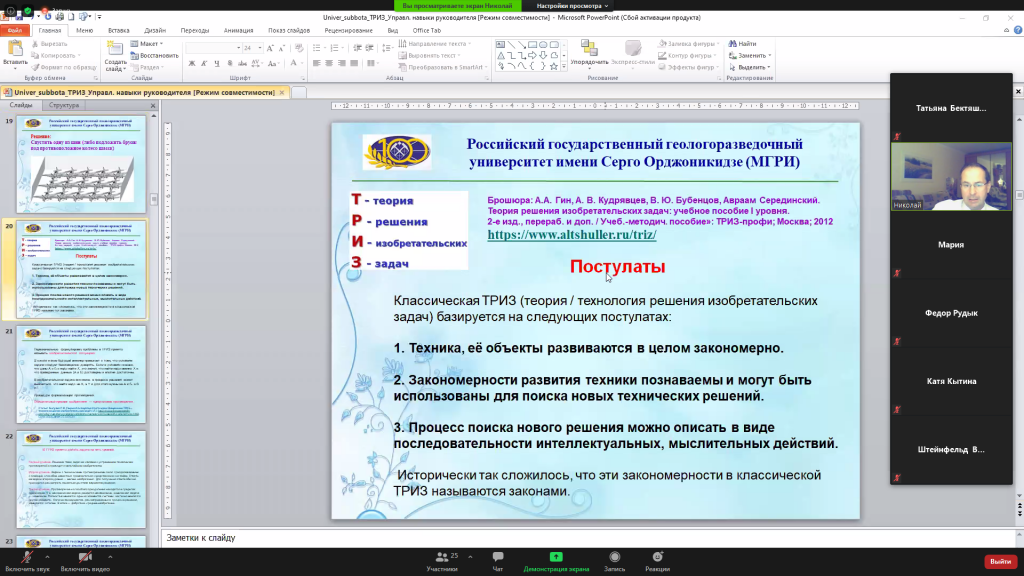Toggle Bold (Ж) formatting

coord(191,63)
